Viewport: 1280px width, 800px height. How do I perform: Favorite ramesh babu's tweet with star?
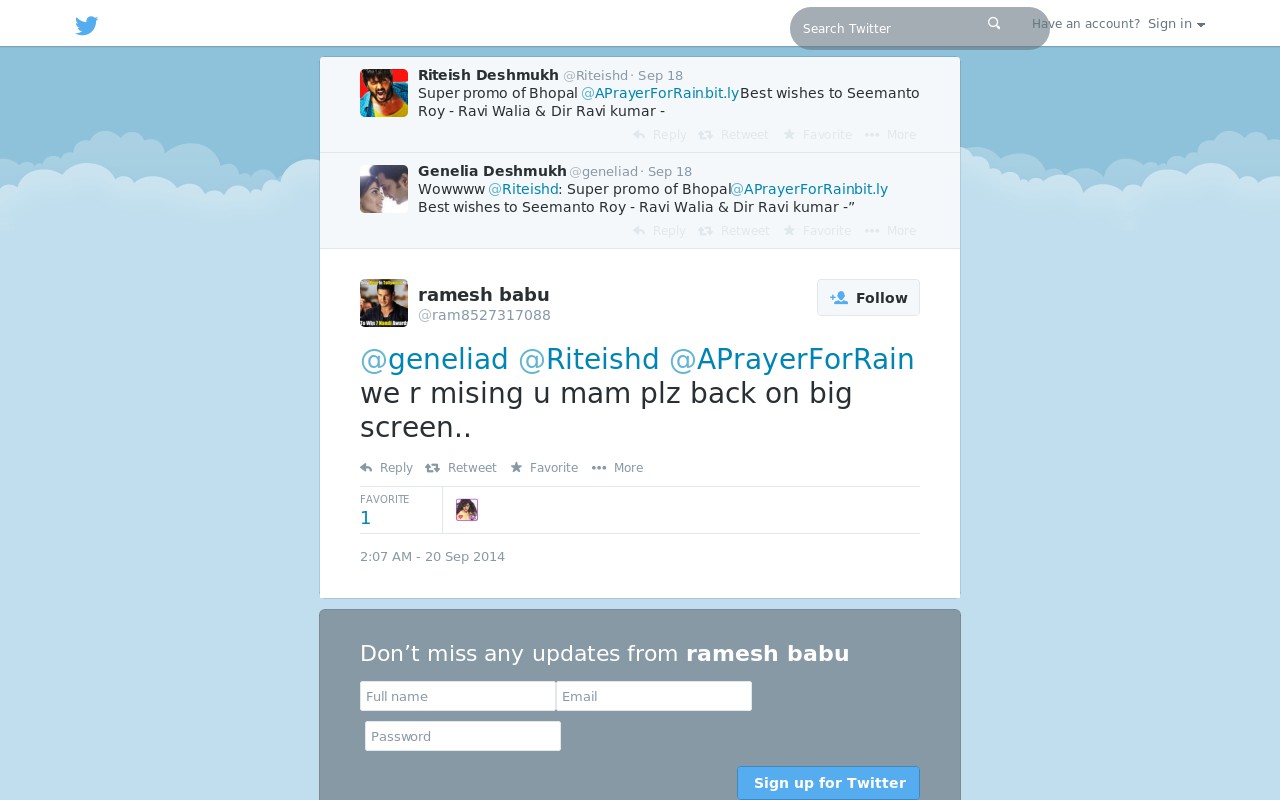point(544,468)
